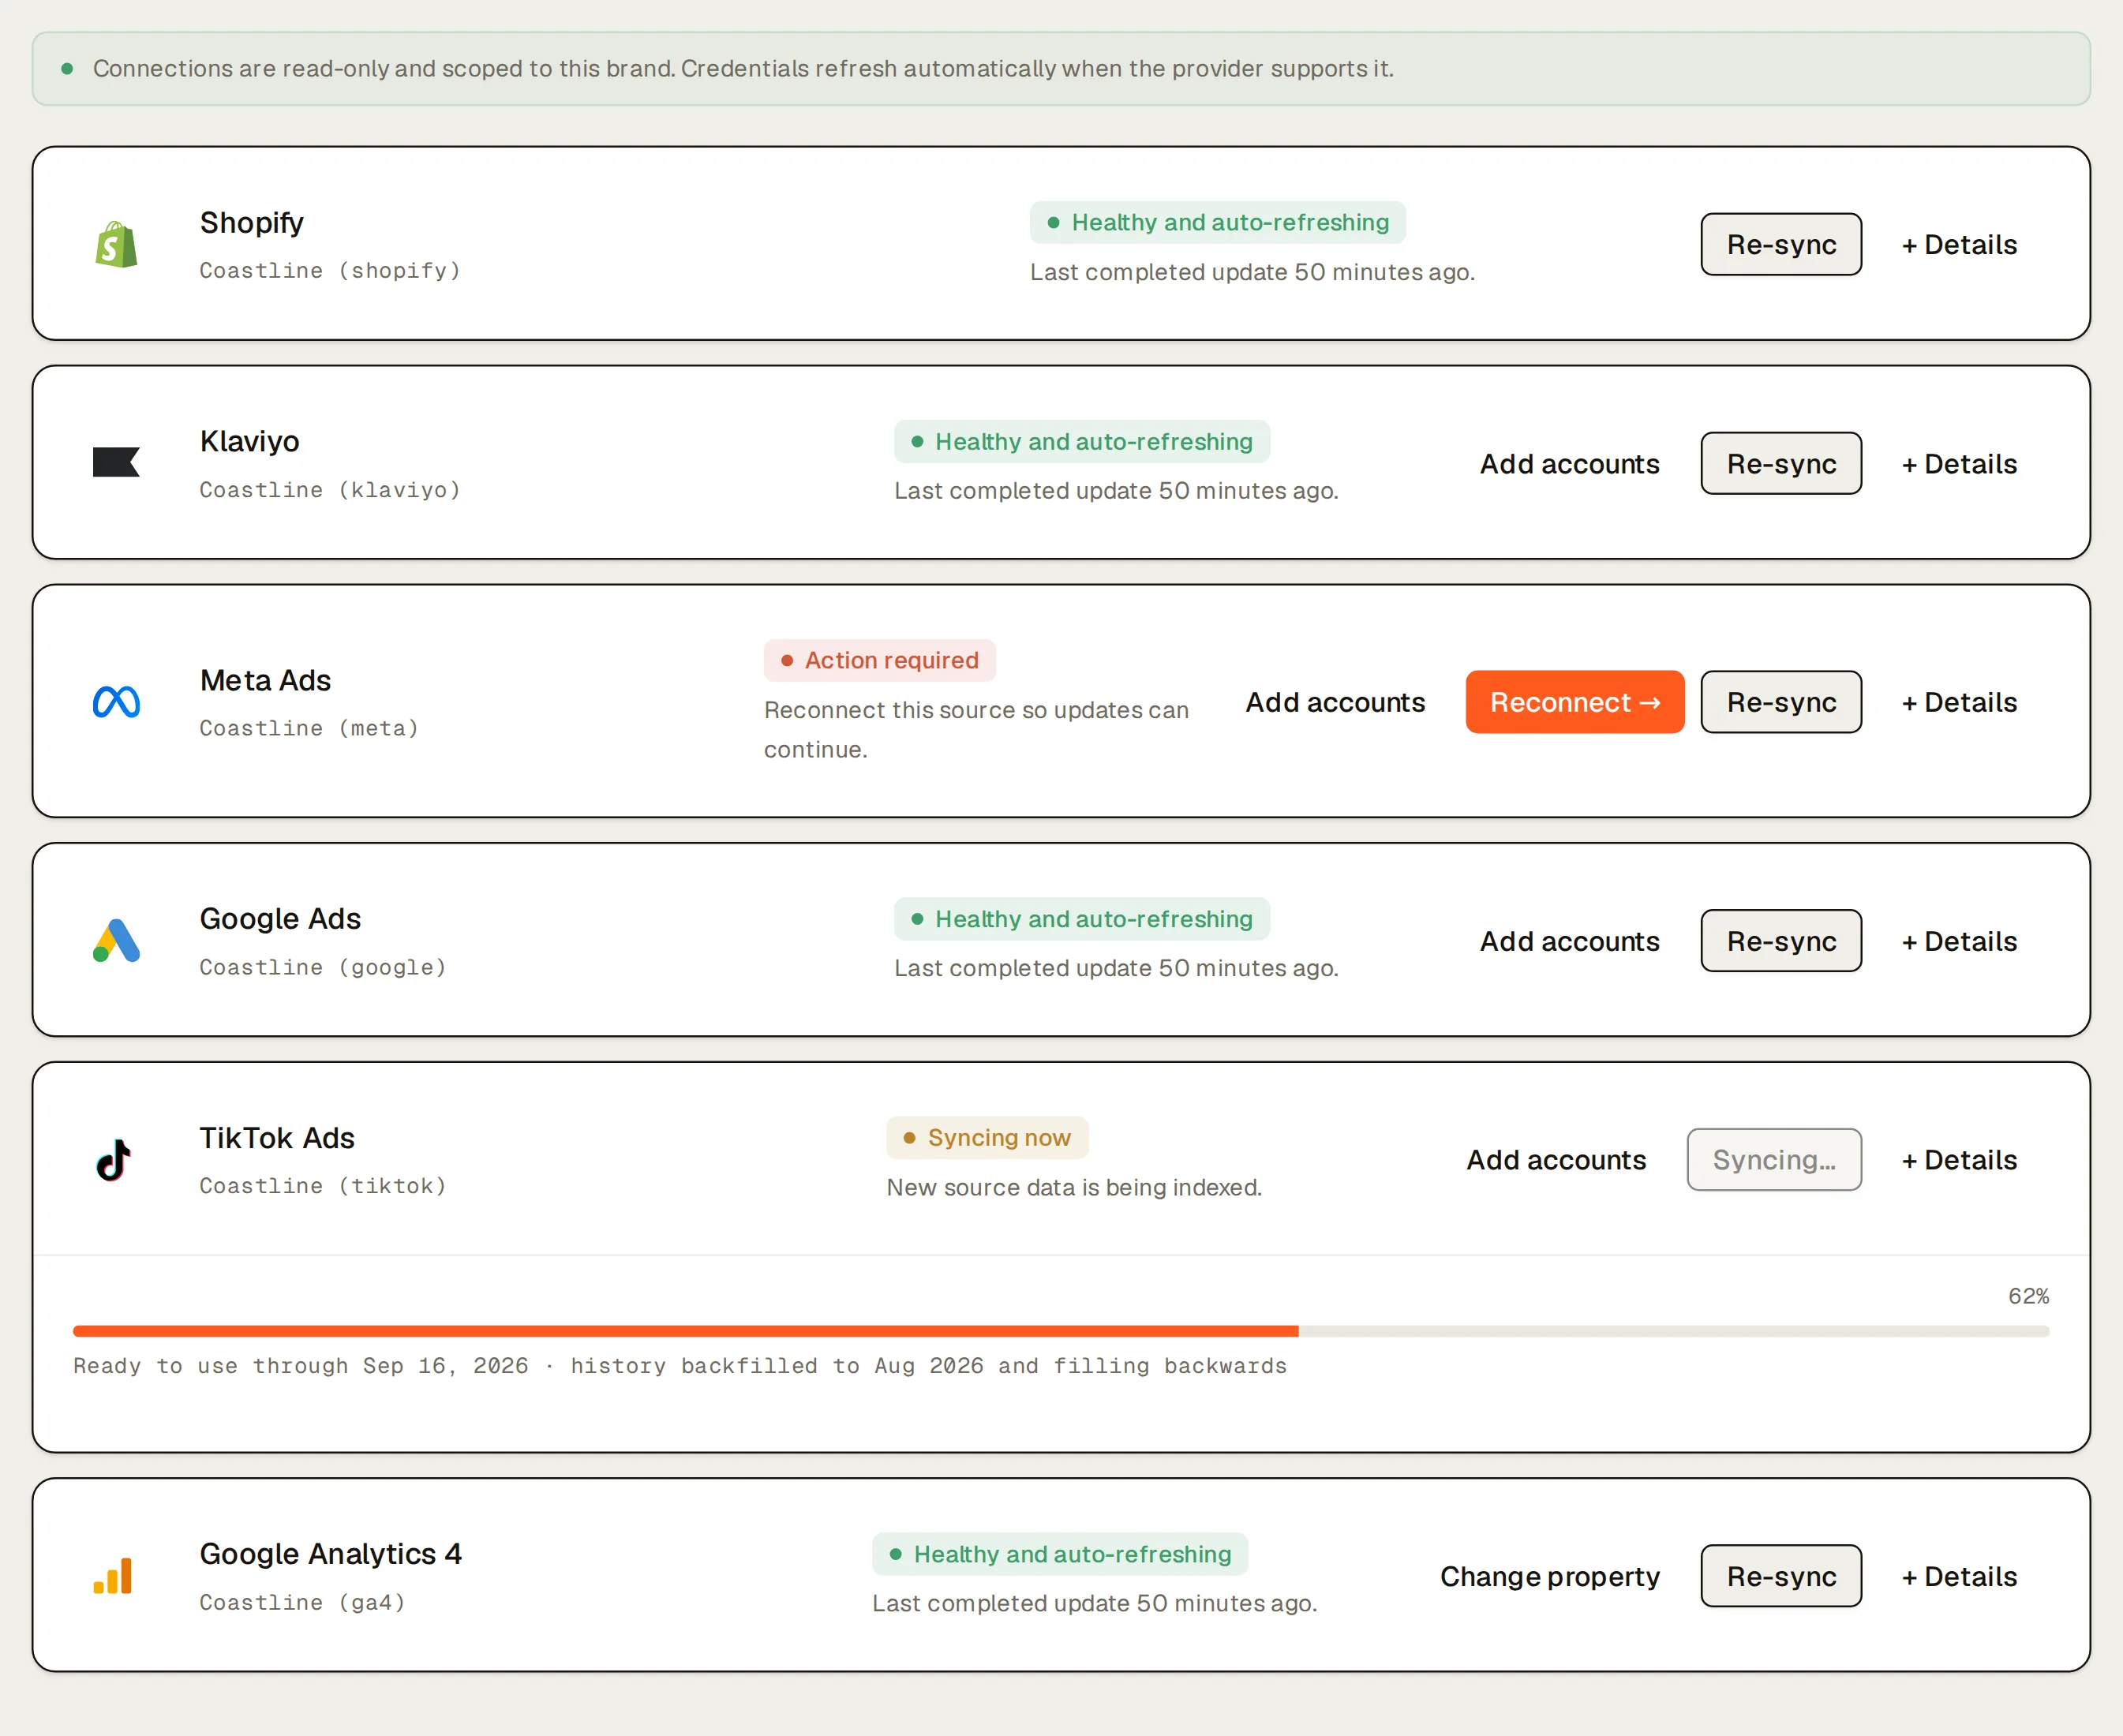Viewport: 2123px width, 1736px height.
Task: Click the Shopify bag logo icon
Action: pyautogui.click(x=116, y=244)
